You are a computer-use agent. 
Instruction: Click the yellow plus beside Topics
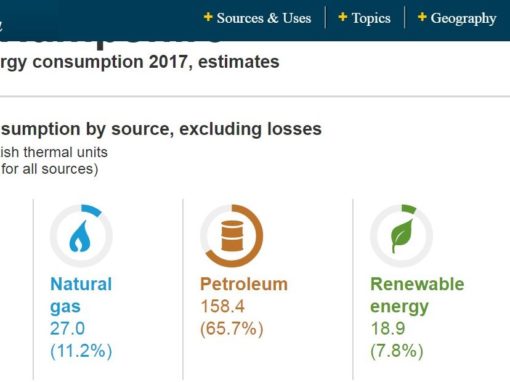343,17
